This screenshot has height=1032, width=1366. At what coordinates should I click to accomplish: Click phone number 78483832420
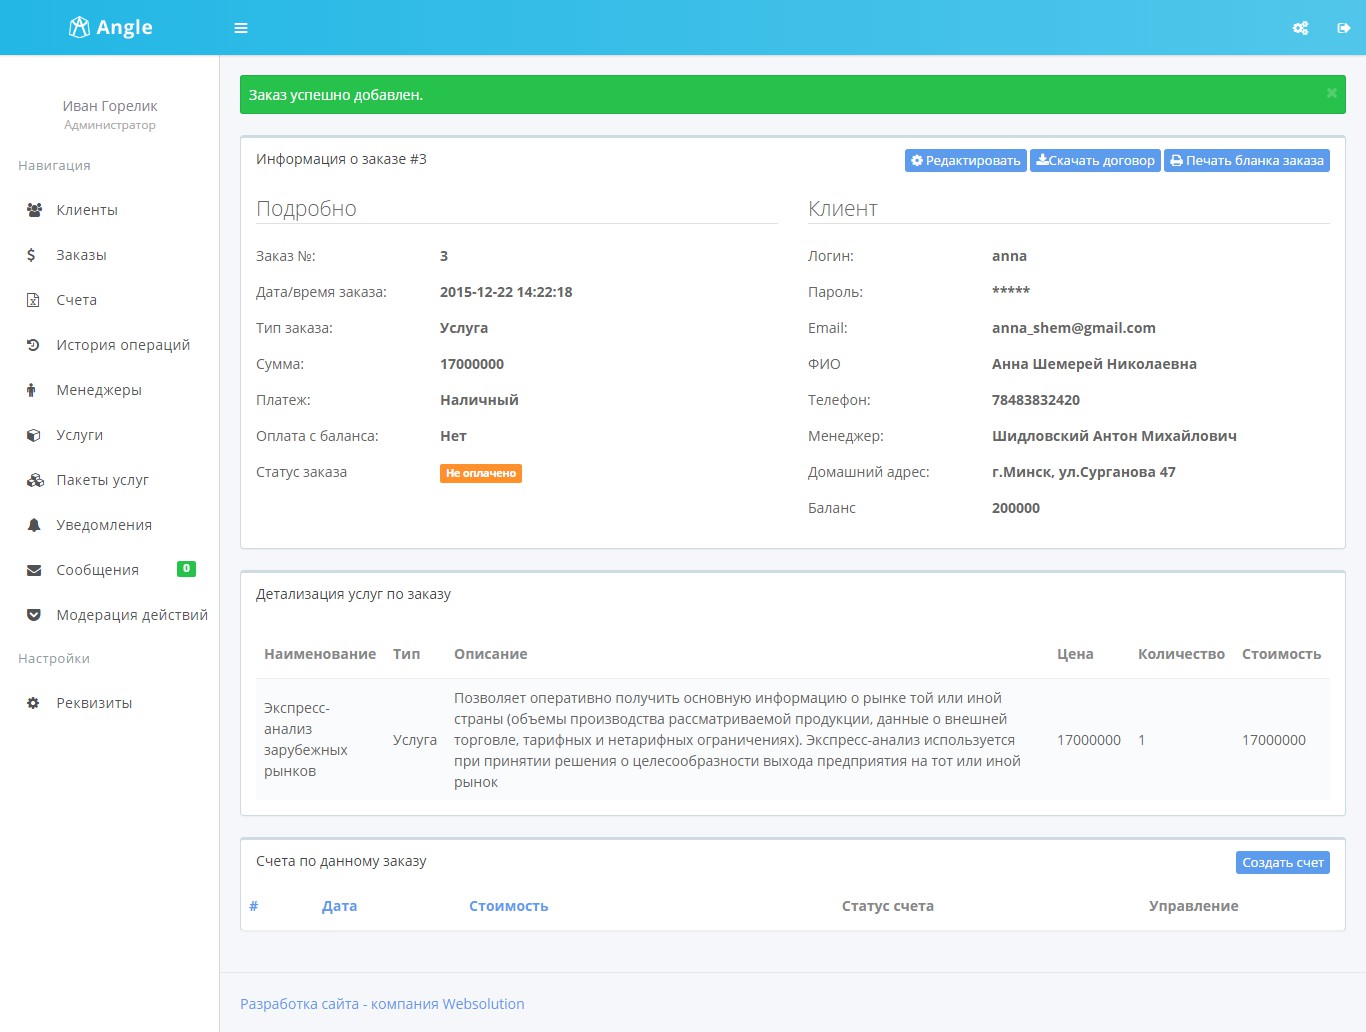point(1036,400)
